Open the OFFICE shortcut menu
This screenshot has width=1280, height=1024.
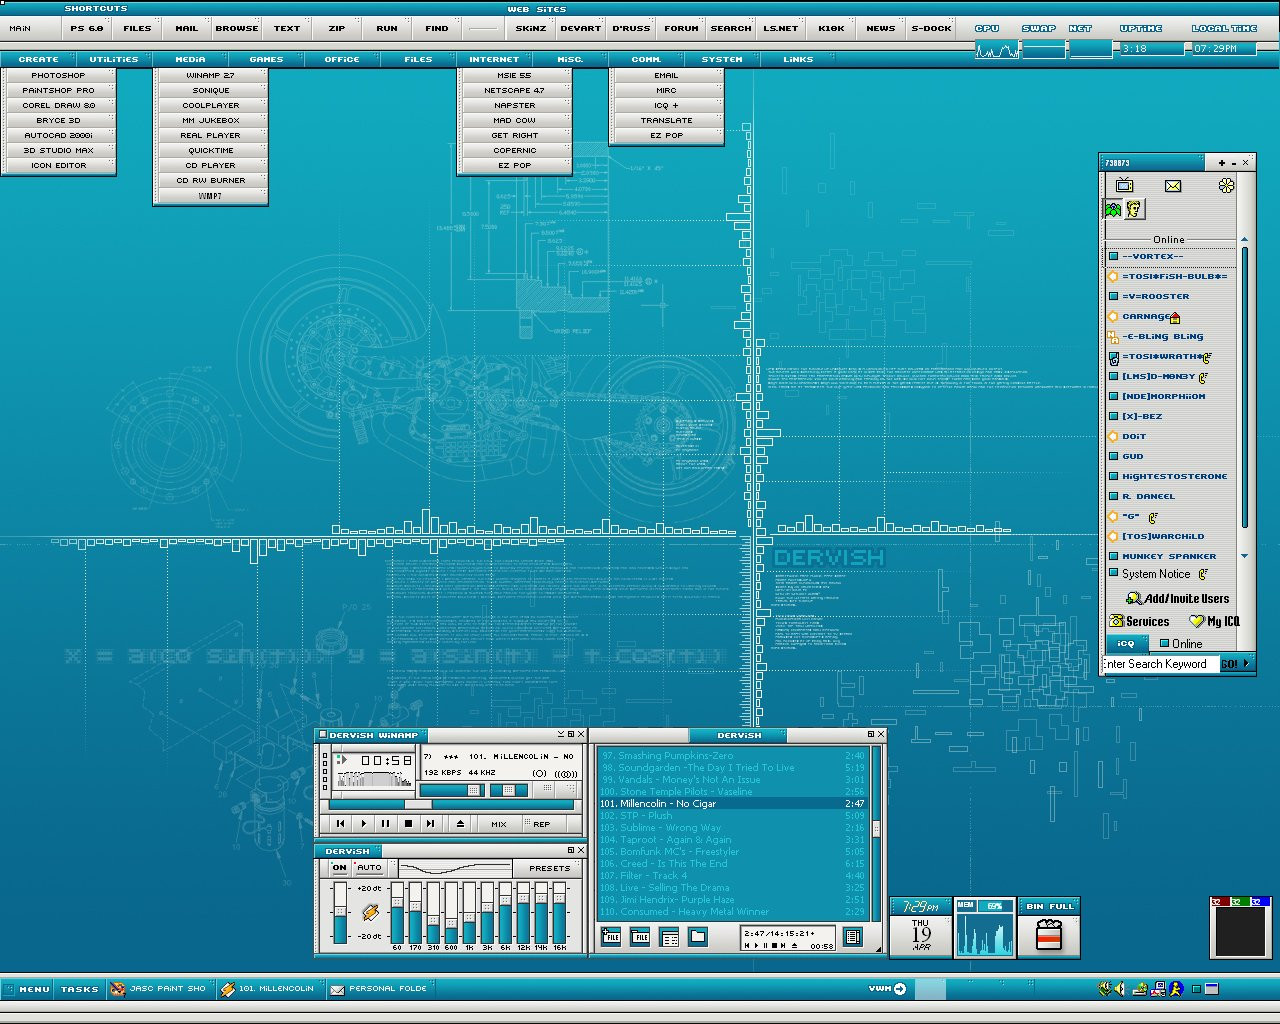(x=342, y=59)
